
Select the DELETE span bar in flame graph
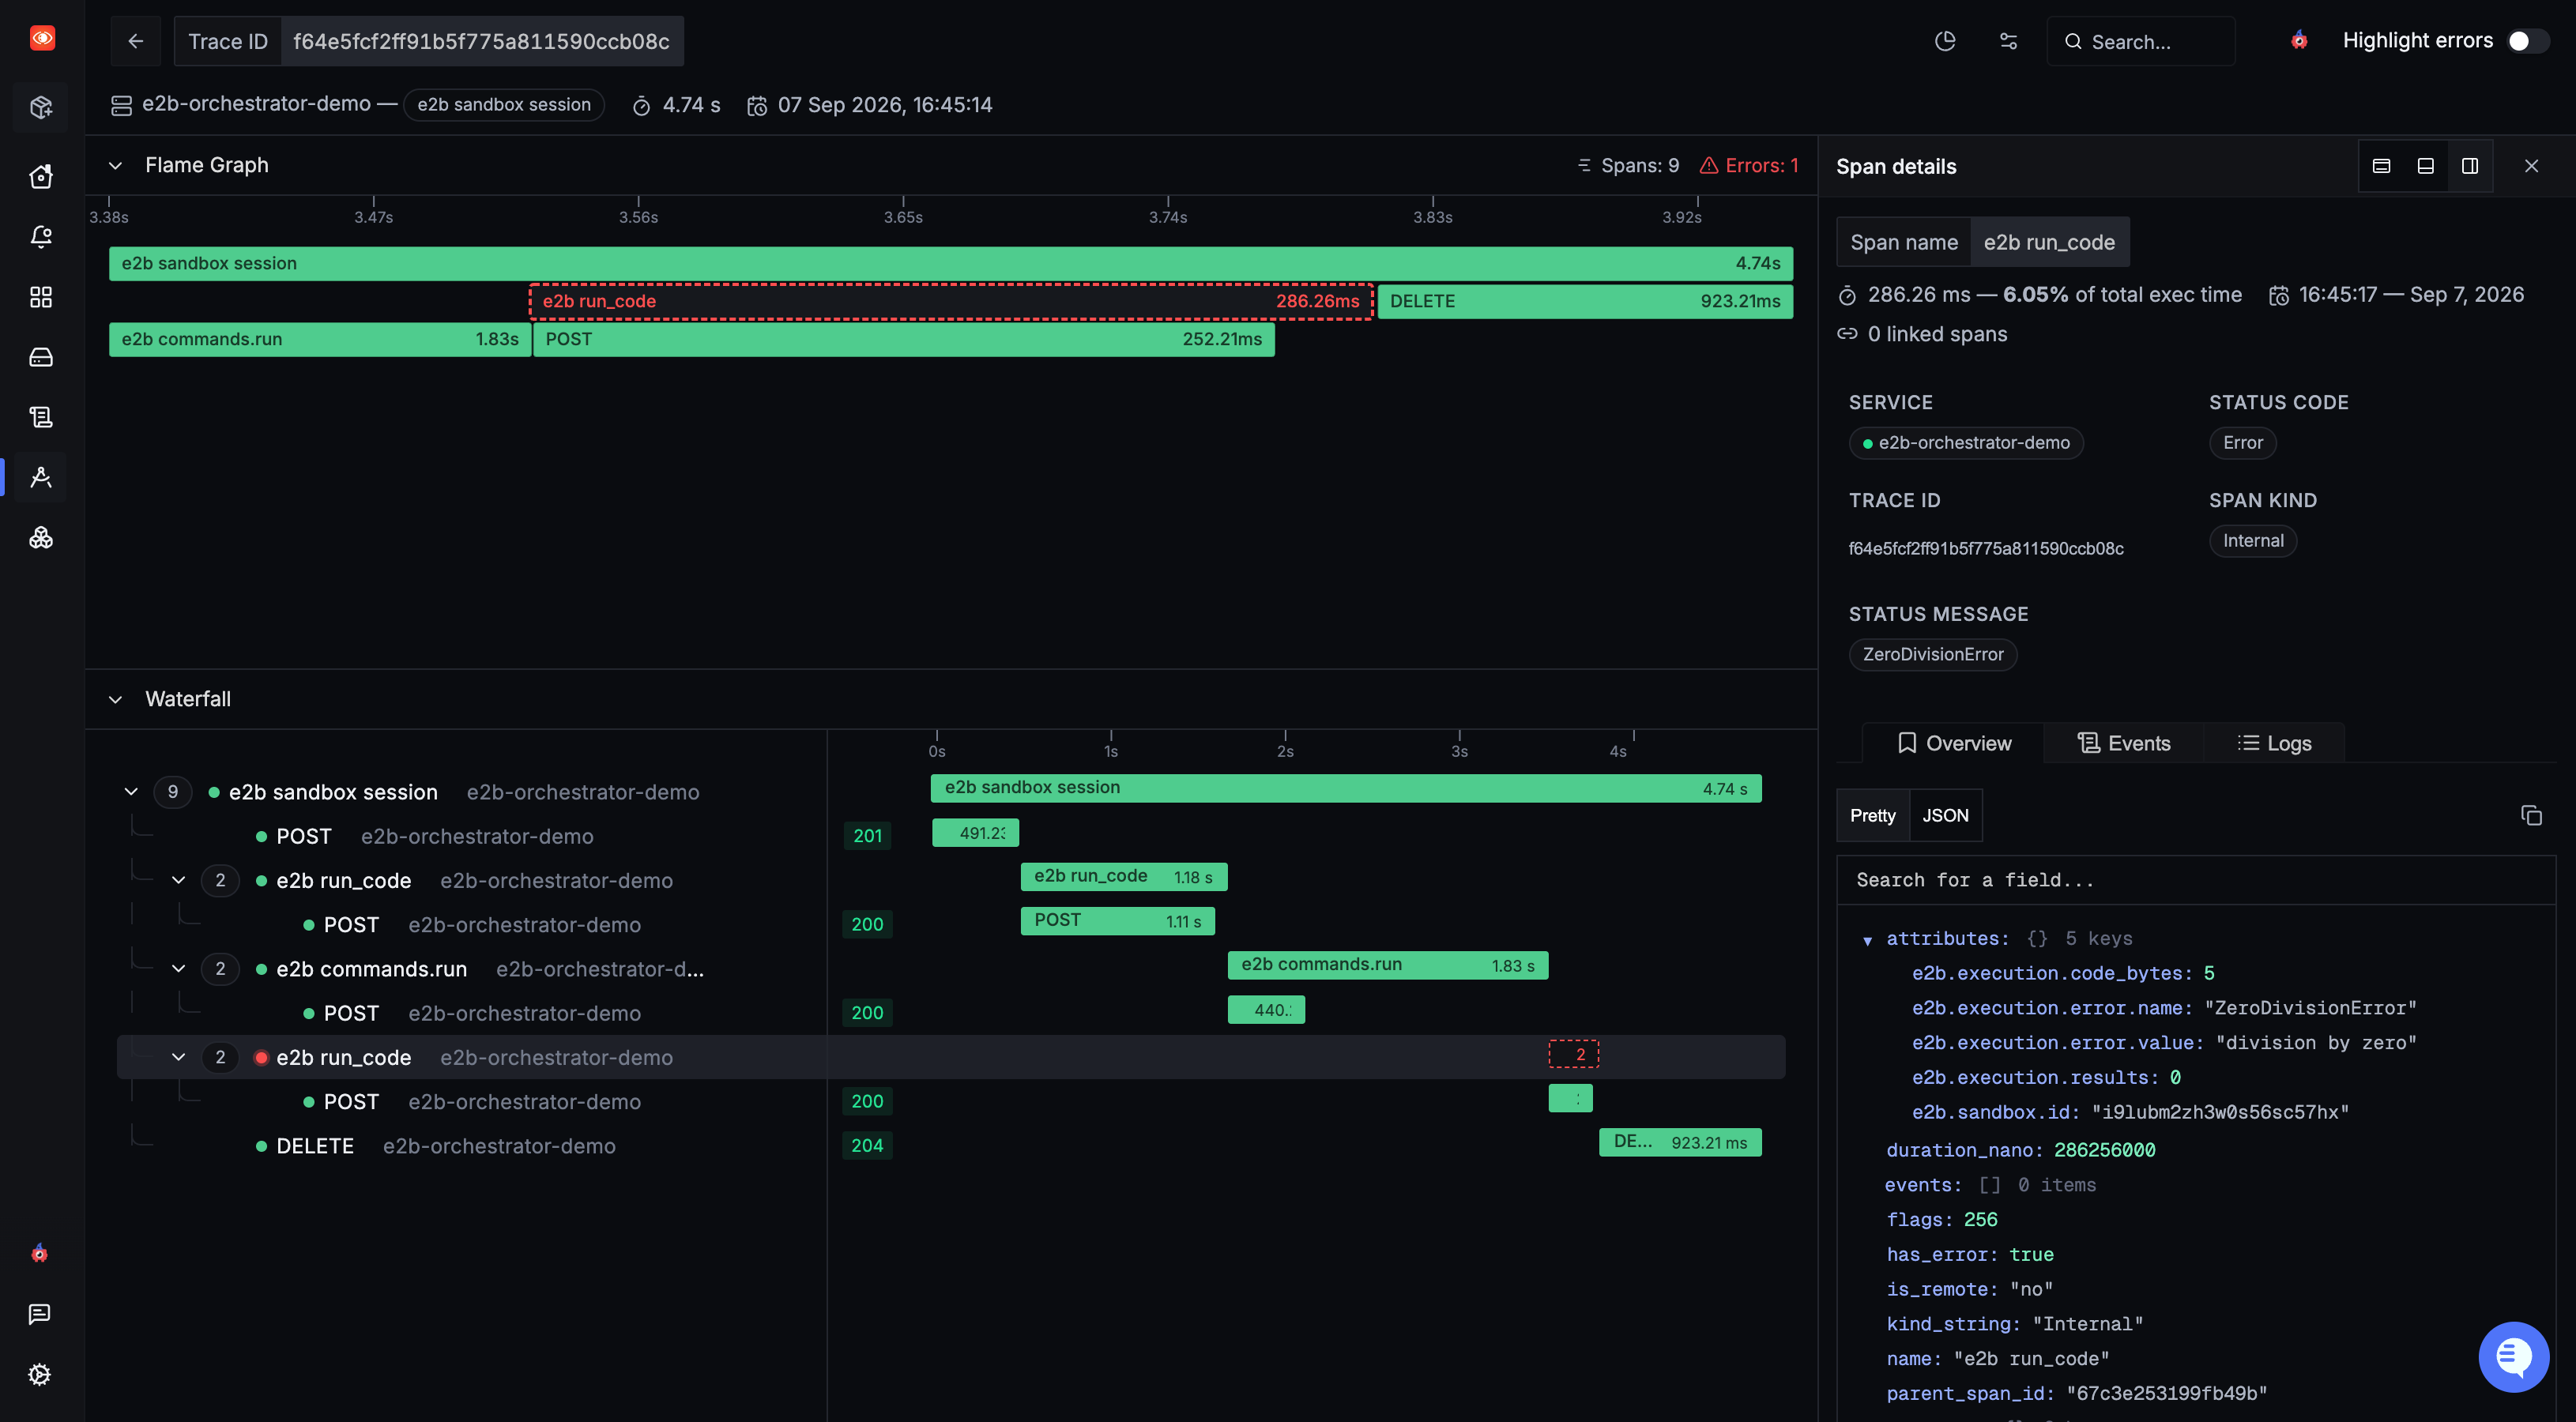[x=1584, y=301]
